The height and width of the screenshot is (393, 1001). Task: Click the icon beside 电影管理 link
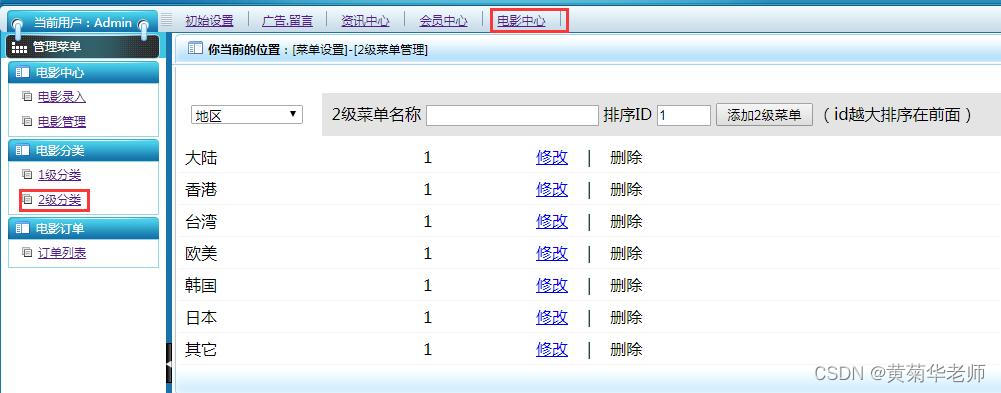point(26,121)
